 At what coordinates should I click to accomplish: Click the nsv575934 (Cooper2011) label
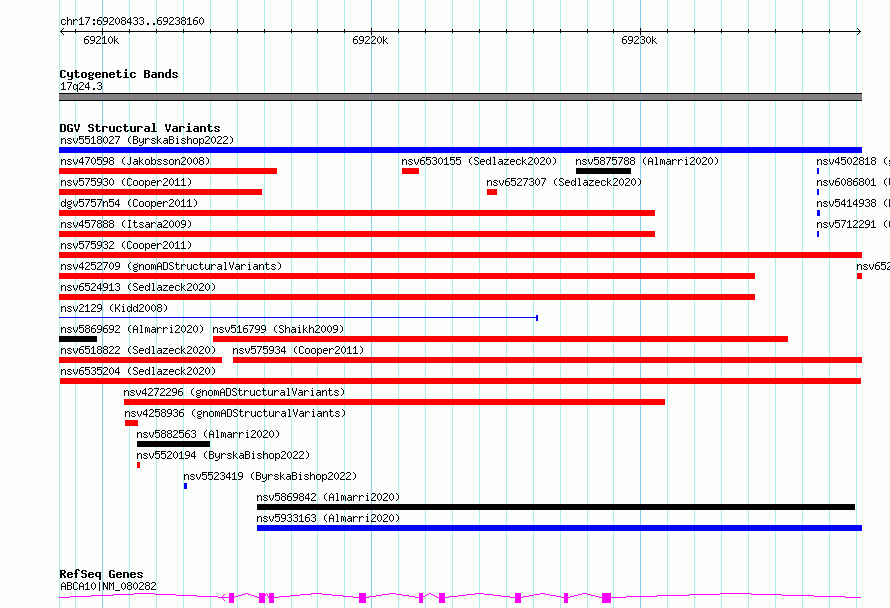coord(298,350)
